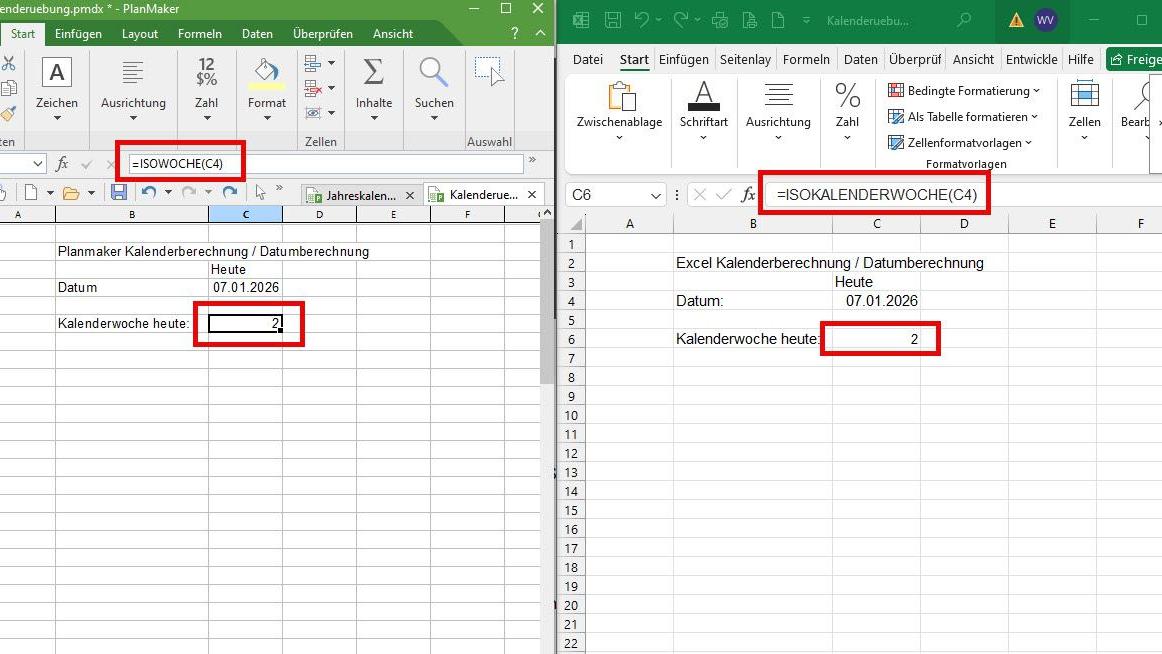Click the Zahl percent icon in Excel

847,97
